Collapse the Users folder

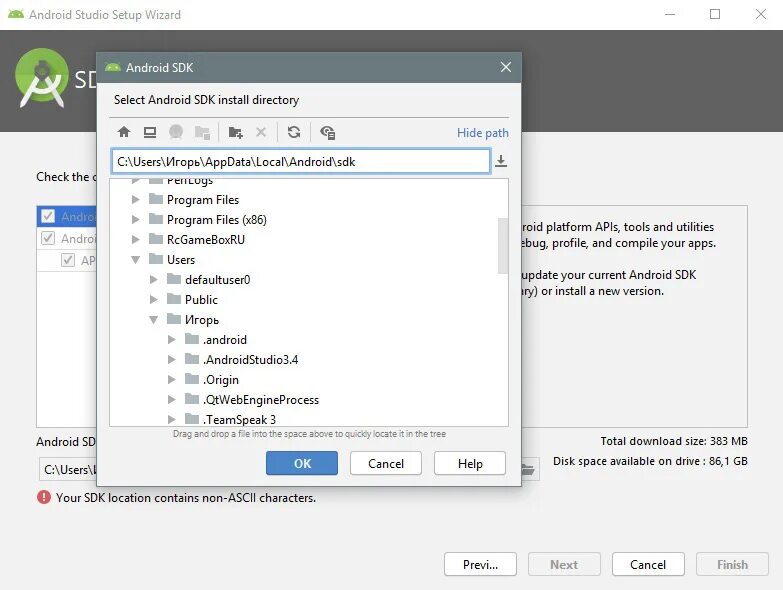click(x=135, y=260)
